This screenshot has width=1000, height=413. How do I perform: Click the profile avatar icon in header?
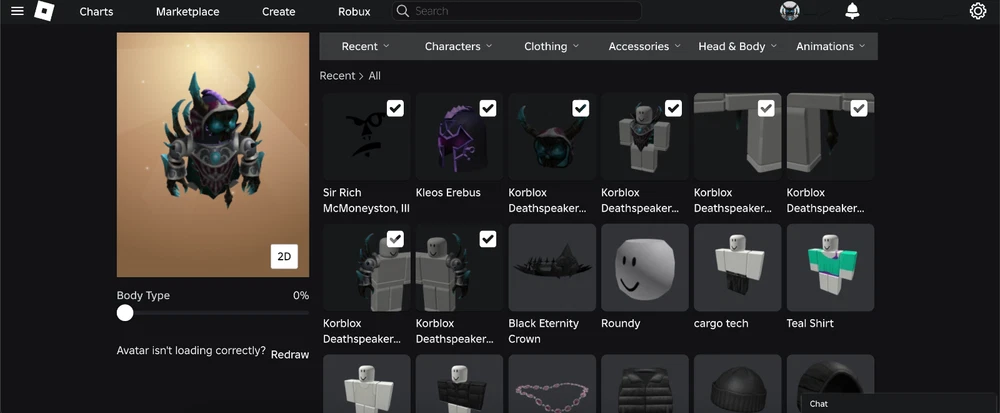pos(790,11)
